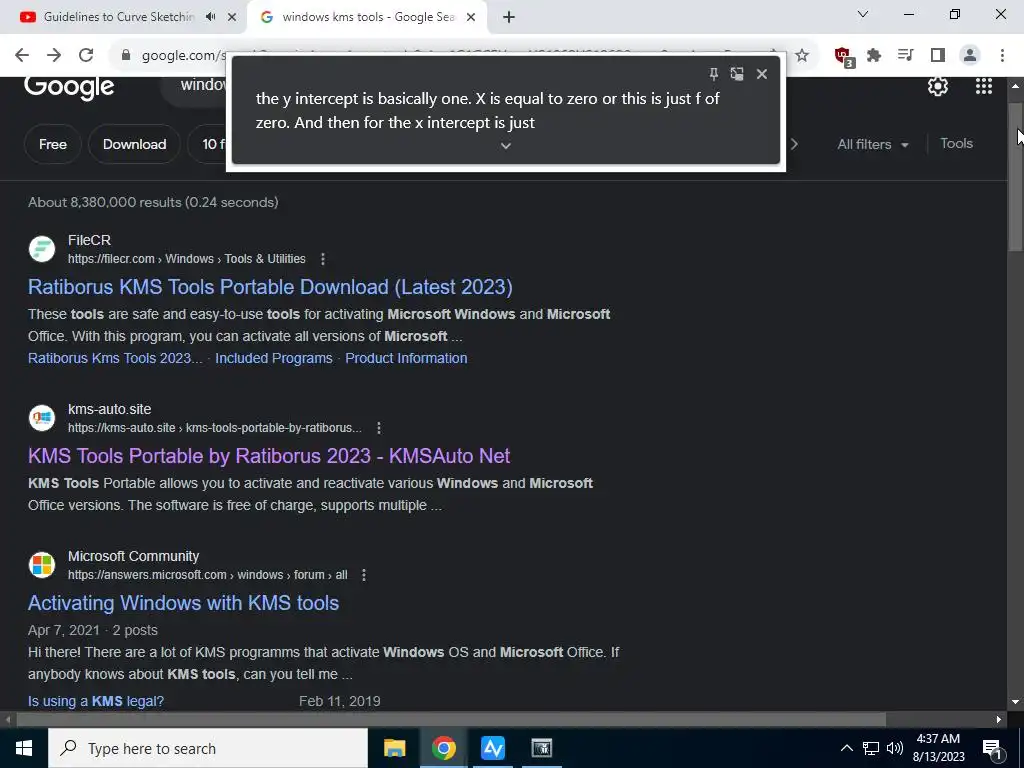Expand the live caption box with chevron
The width and height of the screenshot is (1024, 768).
505,146
